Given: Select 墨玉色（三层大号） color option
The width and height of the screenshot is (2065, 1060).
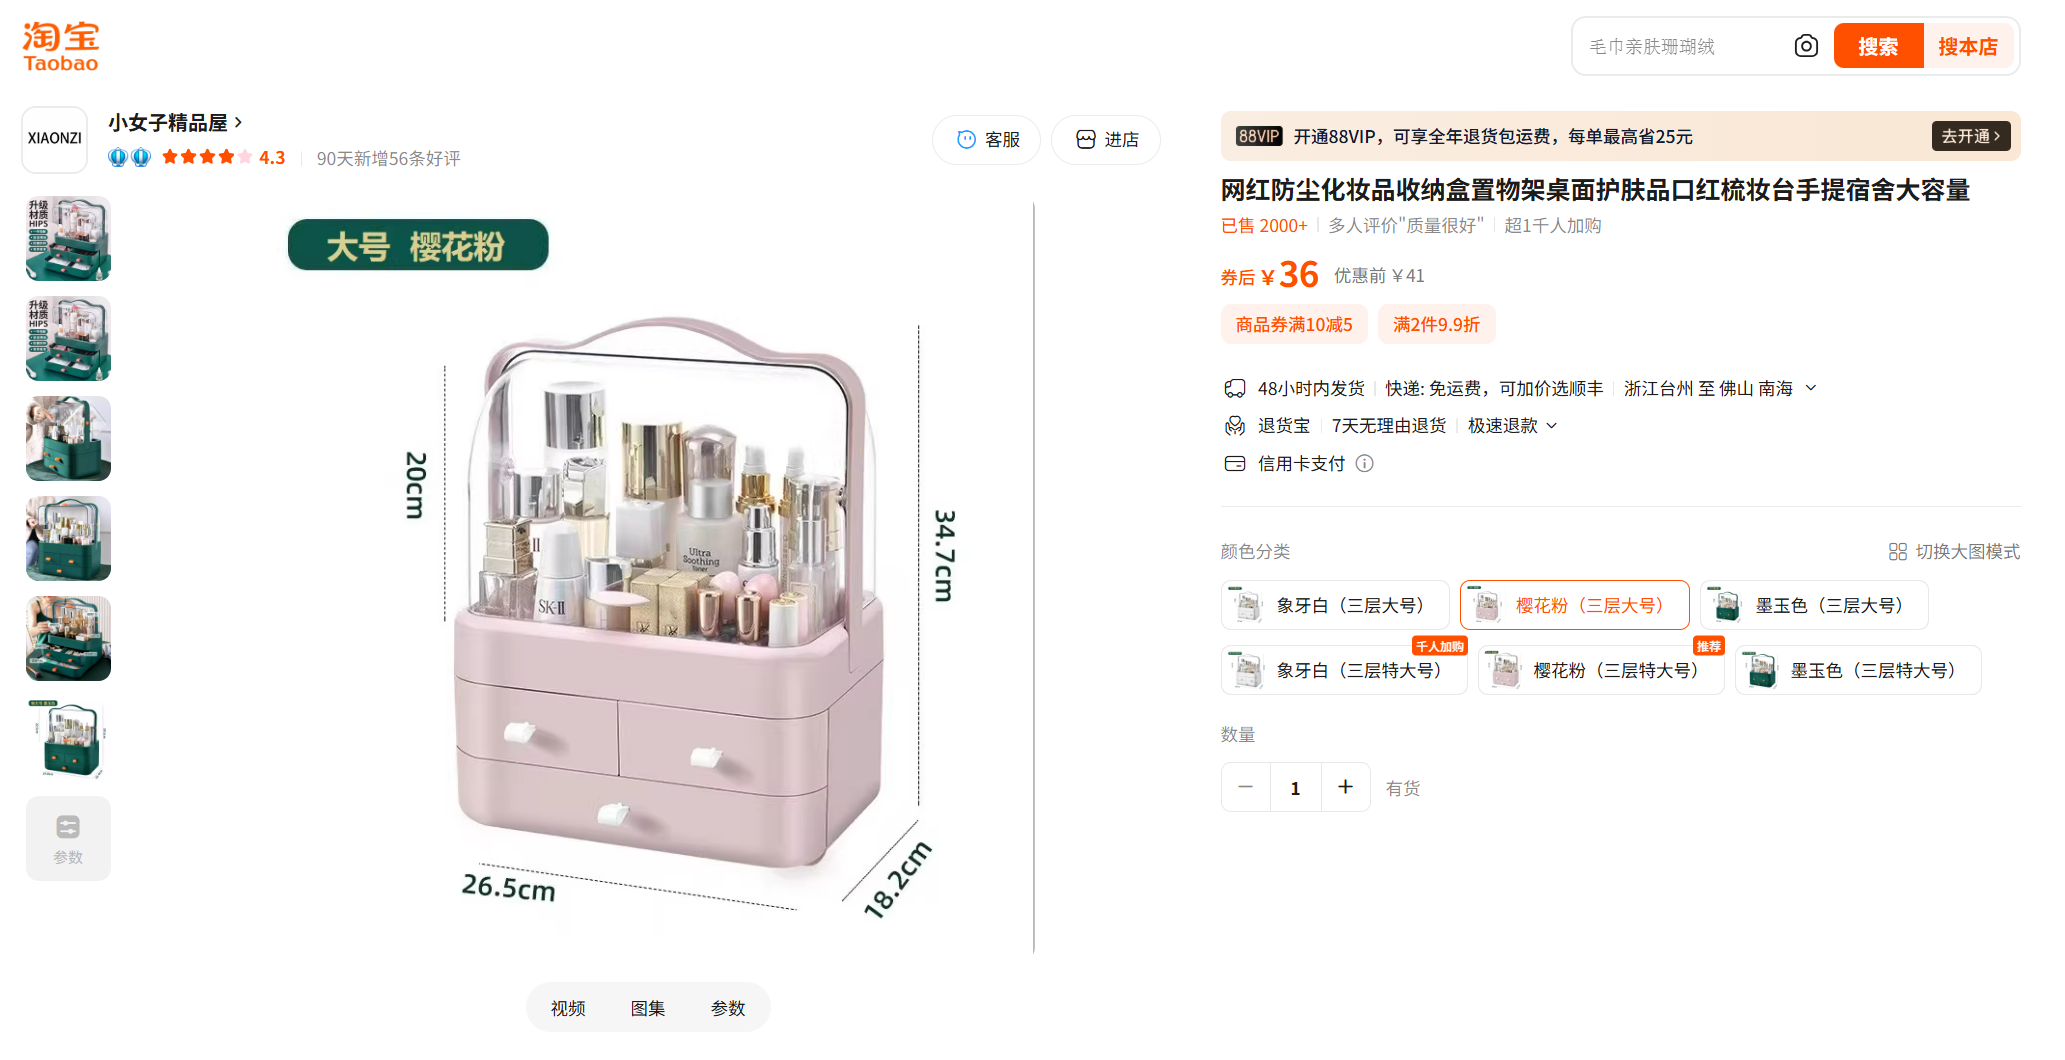Looking at the screenshot, I should [1814, 606].
